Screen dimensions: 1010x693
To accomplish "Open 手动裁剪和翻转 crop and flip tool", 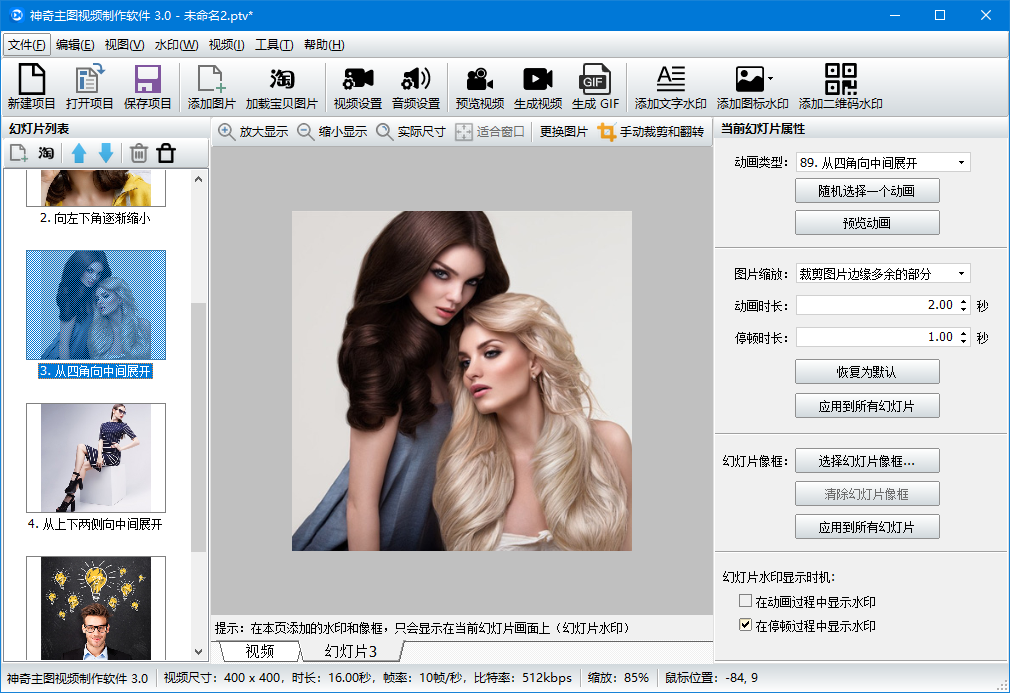I will tap(651, 131).
